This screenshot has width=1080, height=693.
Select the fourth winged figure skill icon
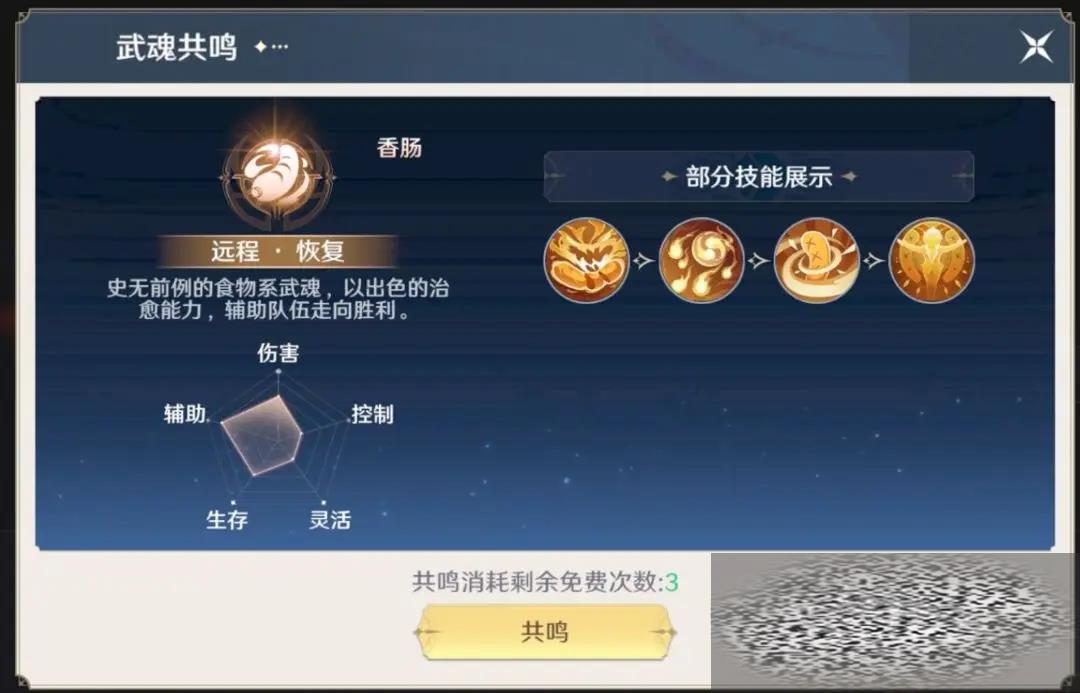931,260
